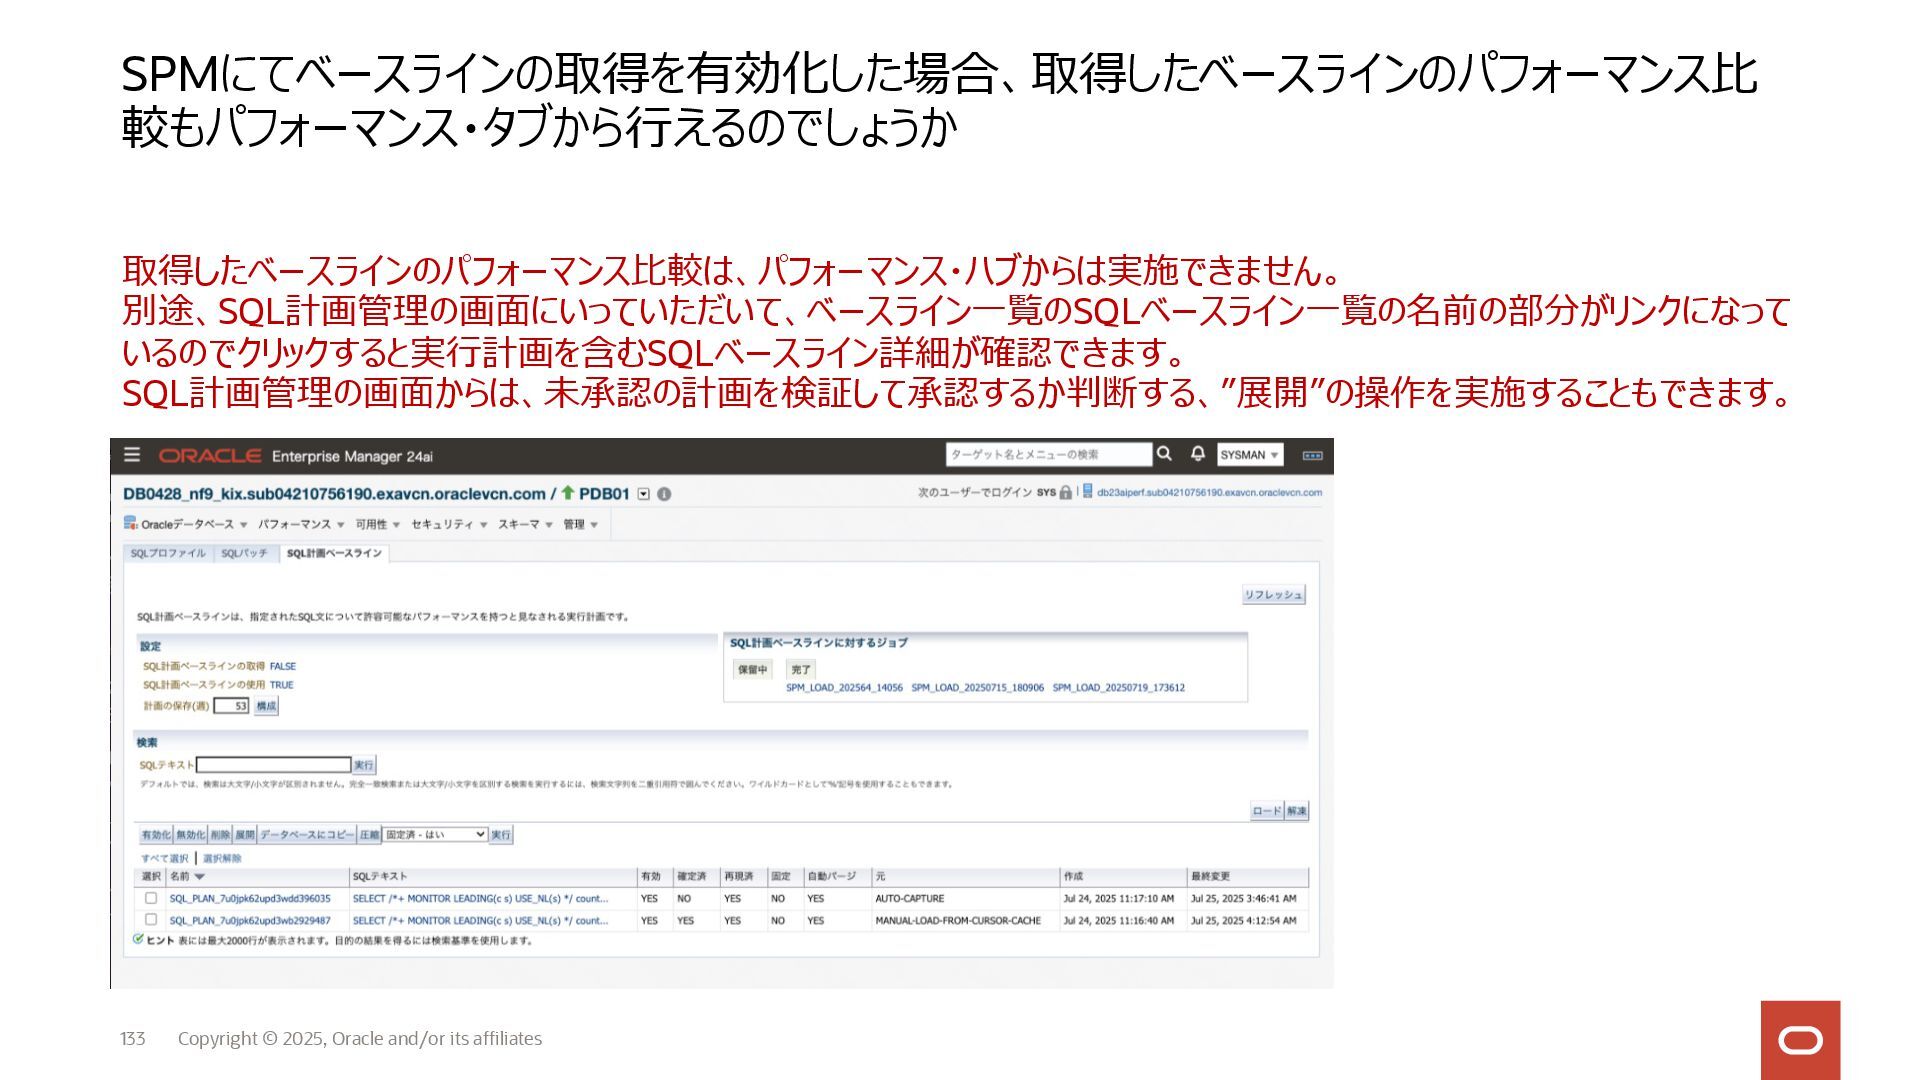The height and width of the screenshot is (1080, 1920).
Task: Expand the 可用性 menu
Action: pyautogui.click(x=377, y=524)
